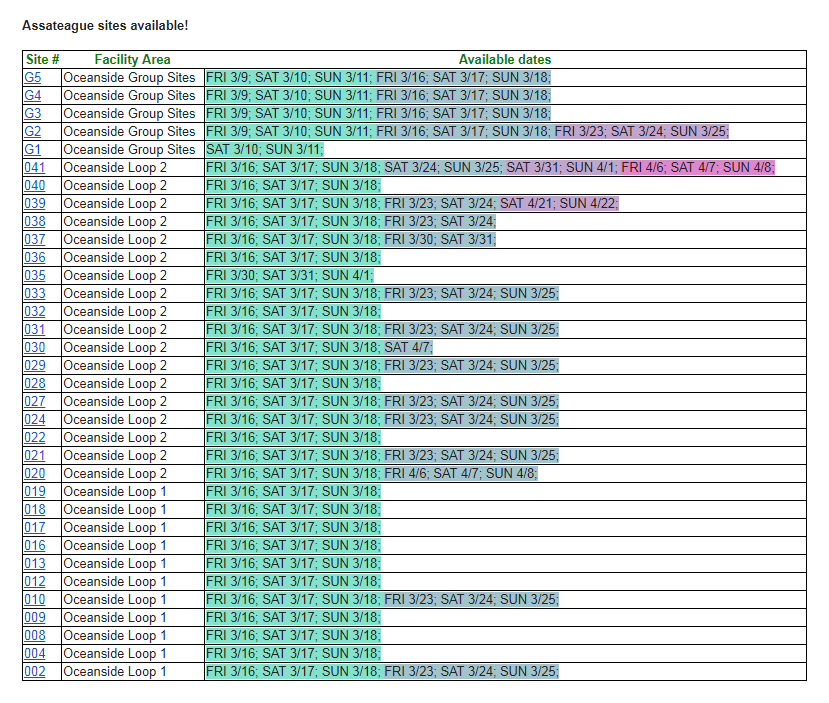Open site 009 link

tap(34, 617)
